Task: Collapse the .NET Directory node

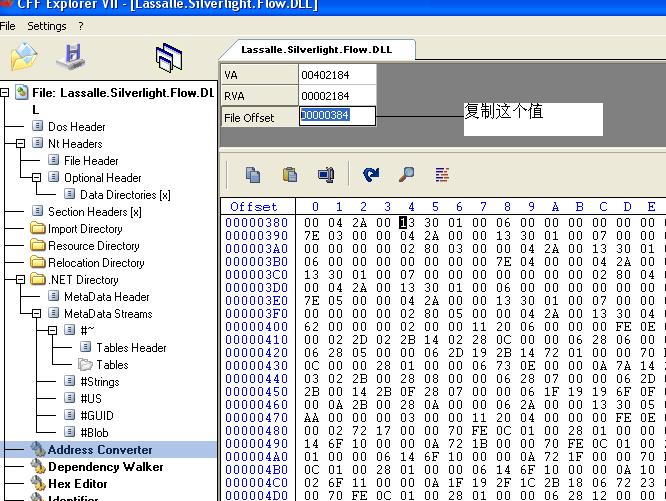Action: pos(20,279)
